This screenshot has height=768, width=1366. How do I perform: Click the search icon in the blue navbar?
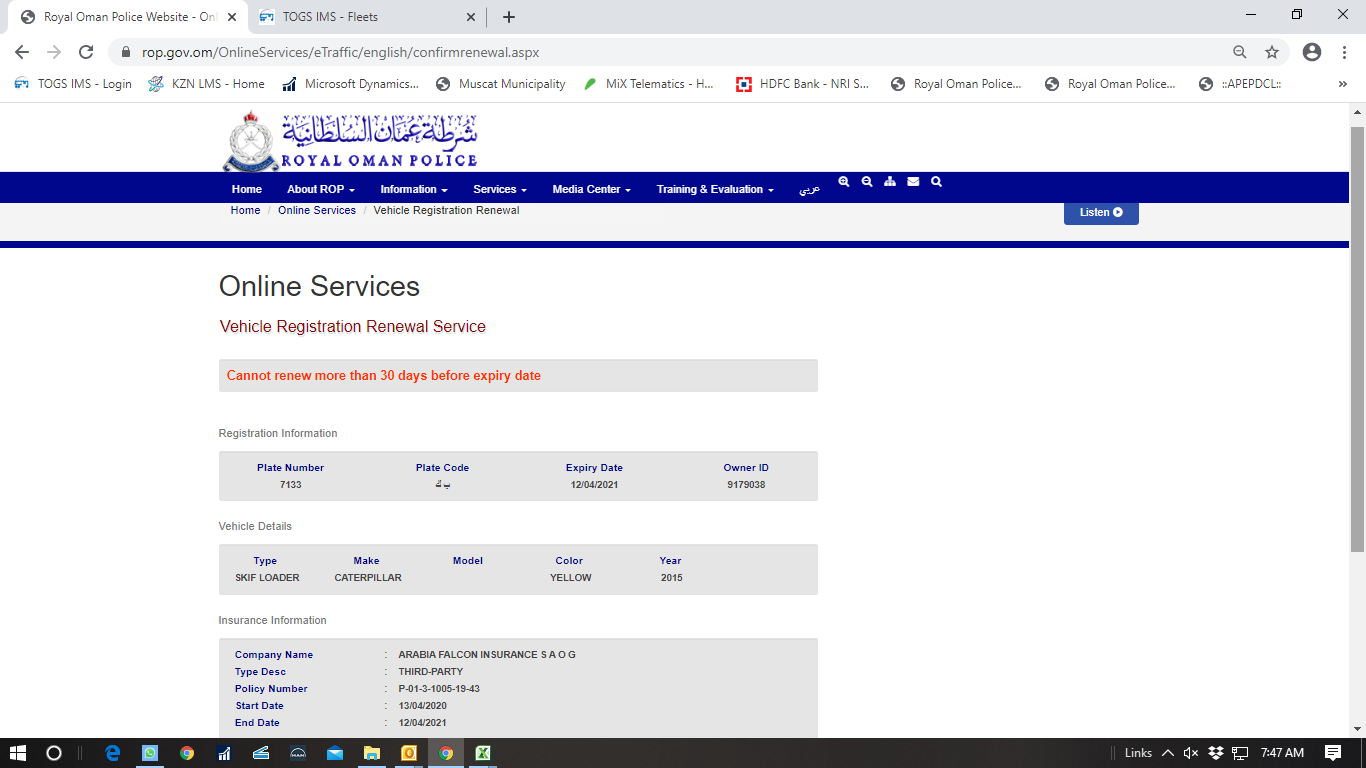(936, 182)
